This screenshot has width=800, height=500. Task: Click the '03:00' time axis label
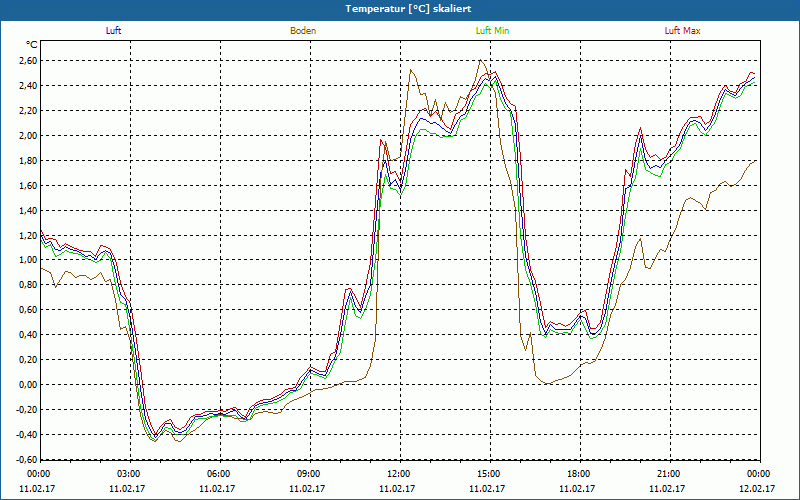tap(128, 474)
